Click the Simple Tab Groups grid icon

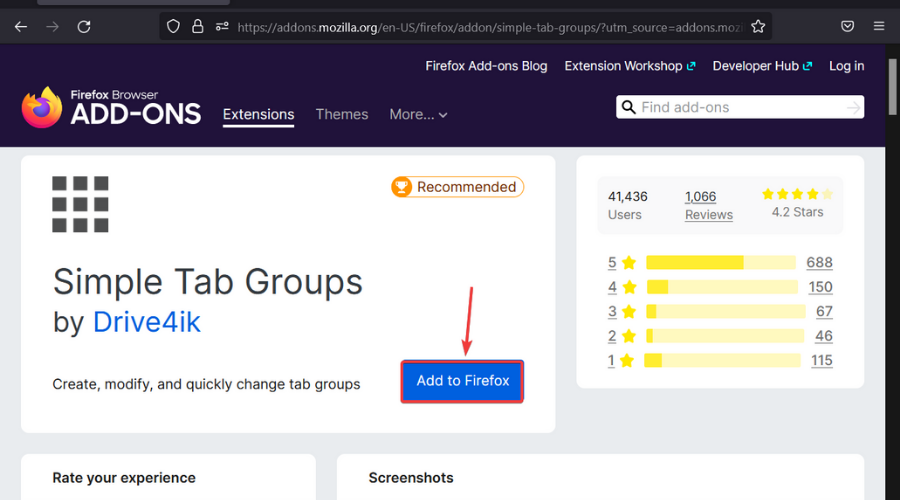pos(80,204)
